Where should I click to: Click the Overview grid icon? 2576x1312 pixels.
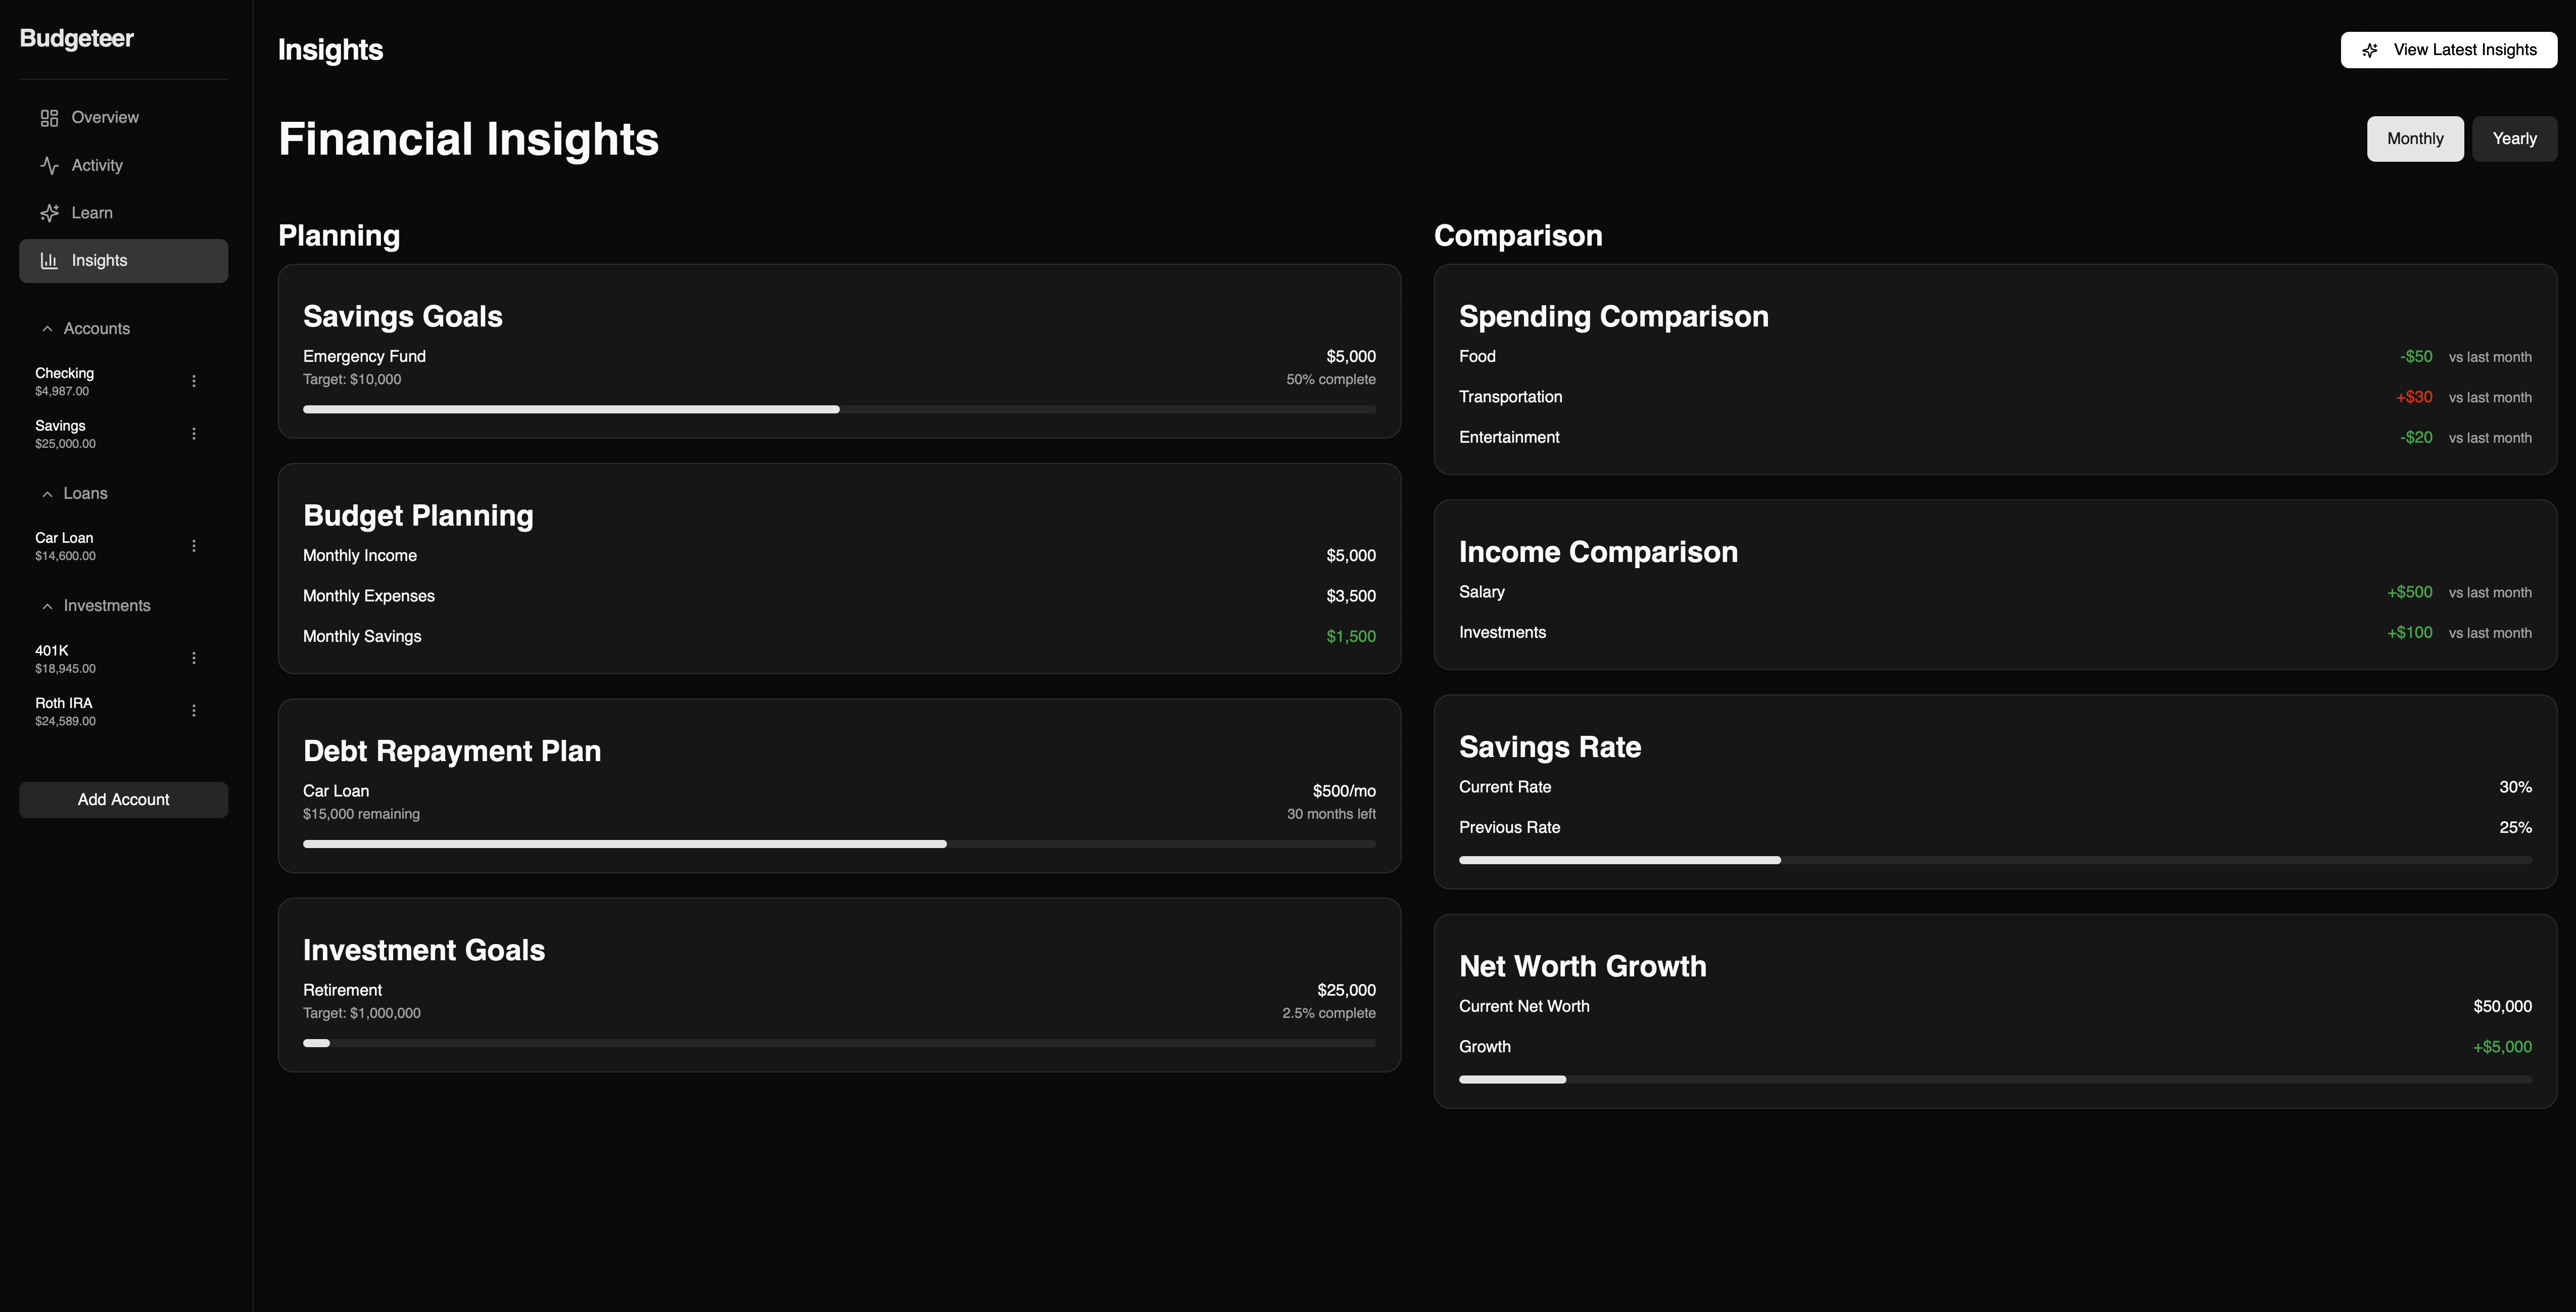(x=49, y=118)
